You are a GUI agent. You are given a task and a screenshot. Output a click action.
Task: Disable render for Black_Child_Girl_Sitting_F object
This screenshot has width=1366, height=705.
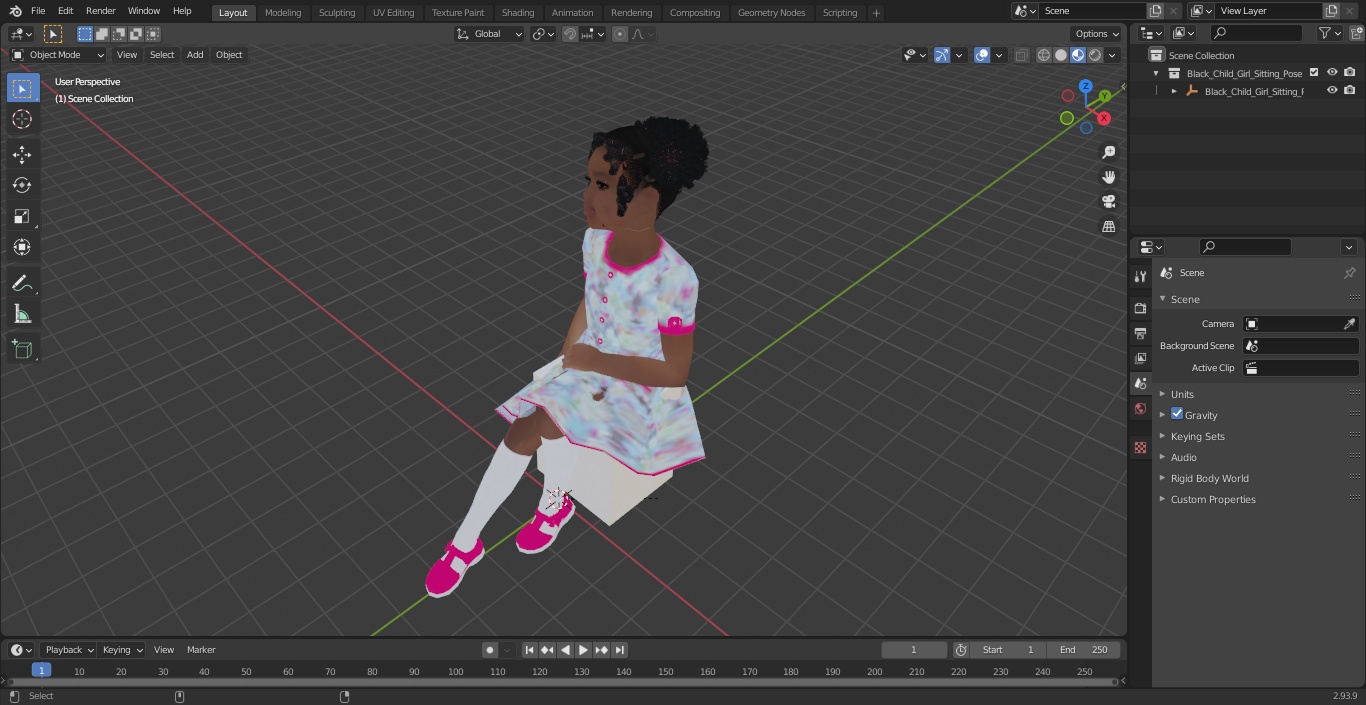1350,91
